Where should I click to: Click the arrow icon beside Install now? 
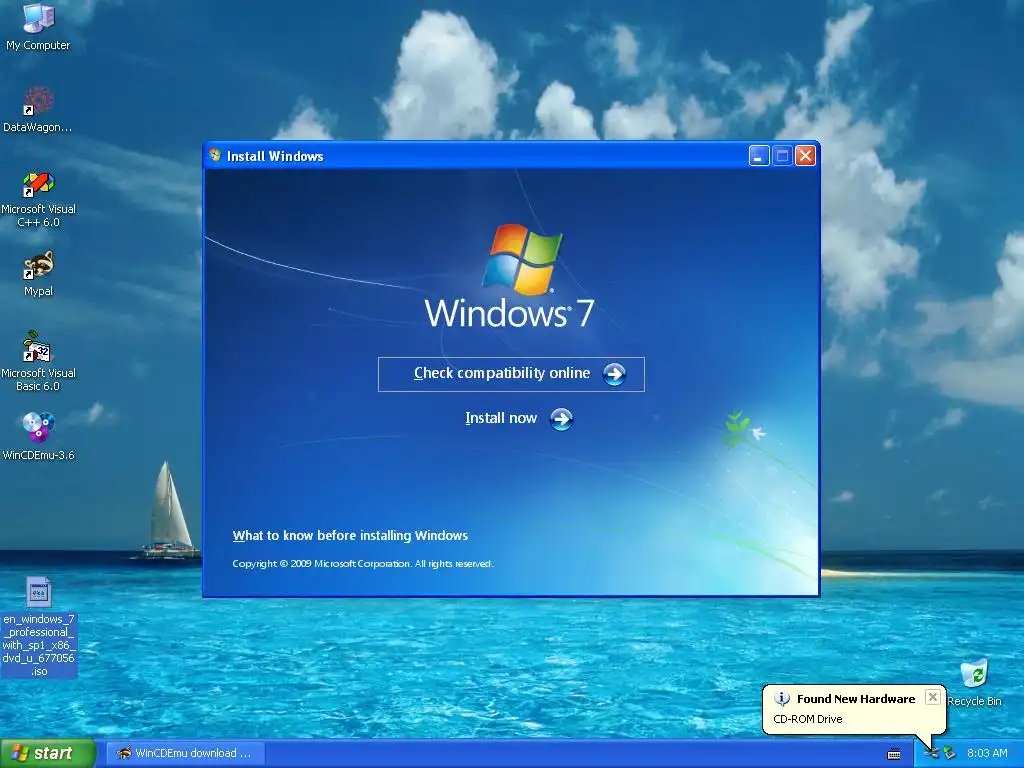[561, 419]
